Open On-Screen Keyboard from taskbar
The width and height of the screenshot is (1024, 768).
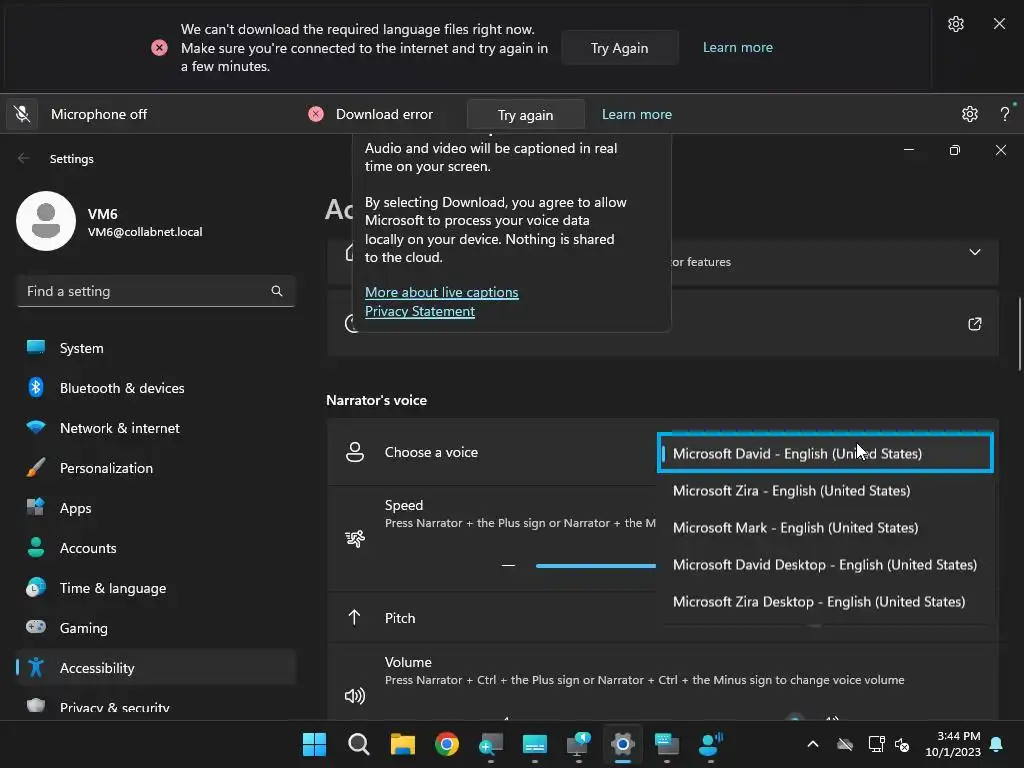click(667, 744)
